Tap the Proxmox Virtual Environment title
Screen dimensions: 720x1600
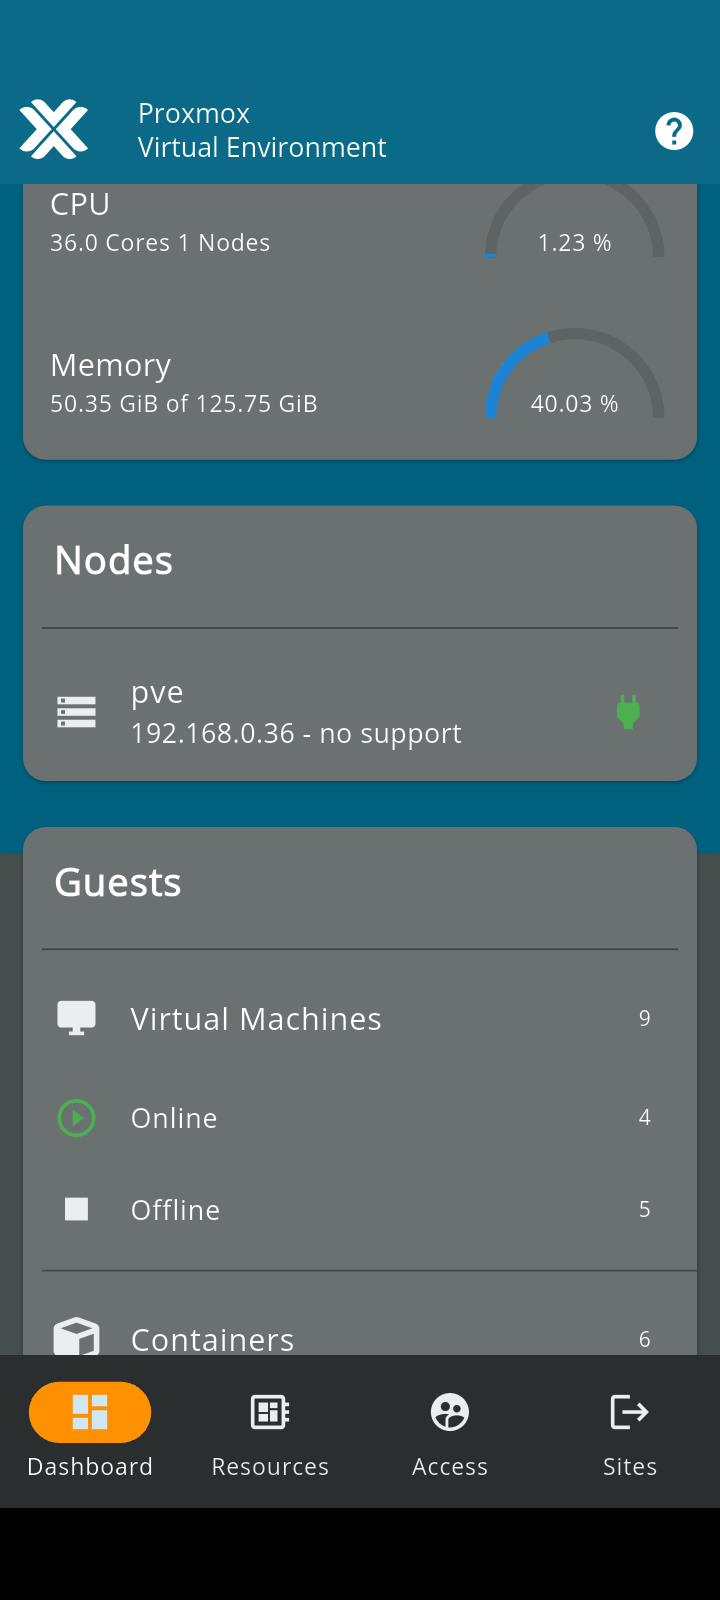point(262,130)
